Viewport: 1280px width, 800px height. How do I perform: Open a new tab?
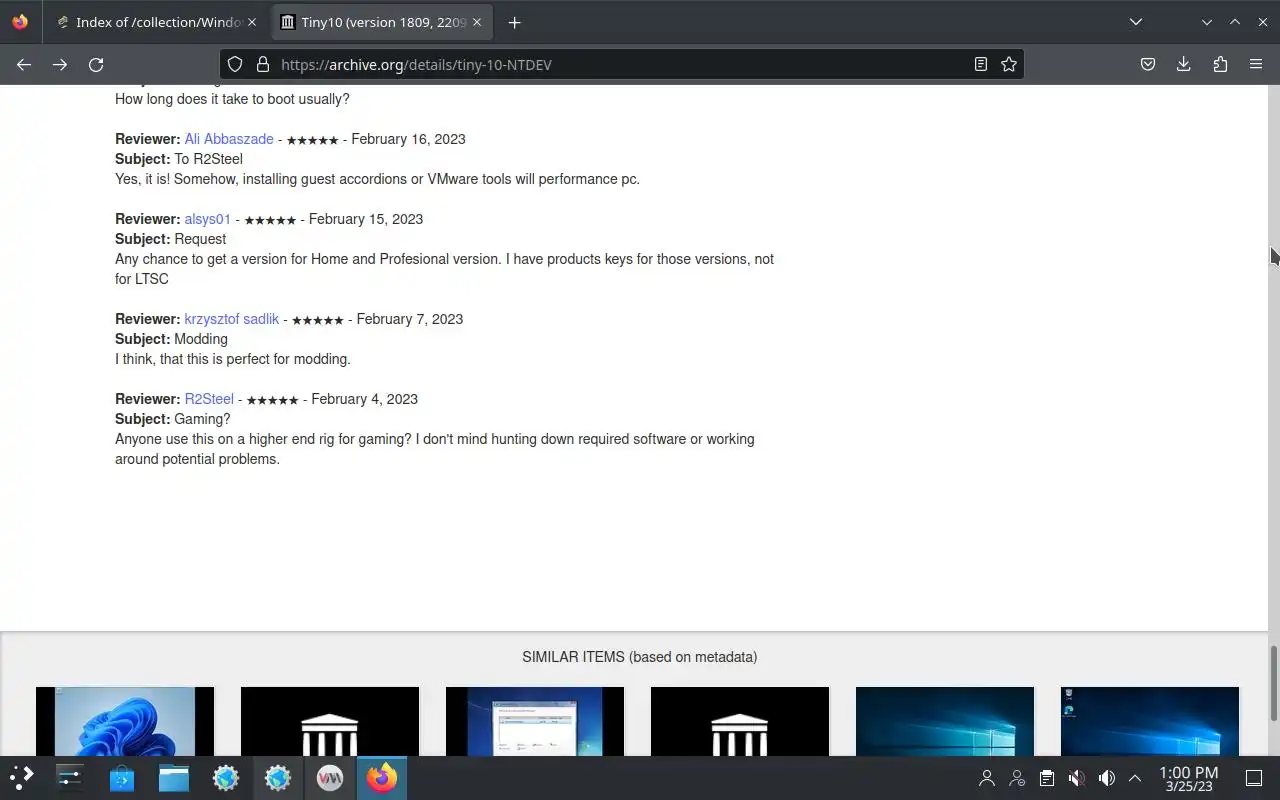click(514, 22)
